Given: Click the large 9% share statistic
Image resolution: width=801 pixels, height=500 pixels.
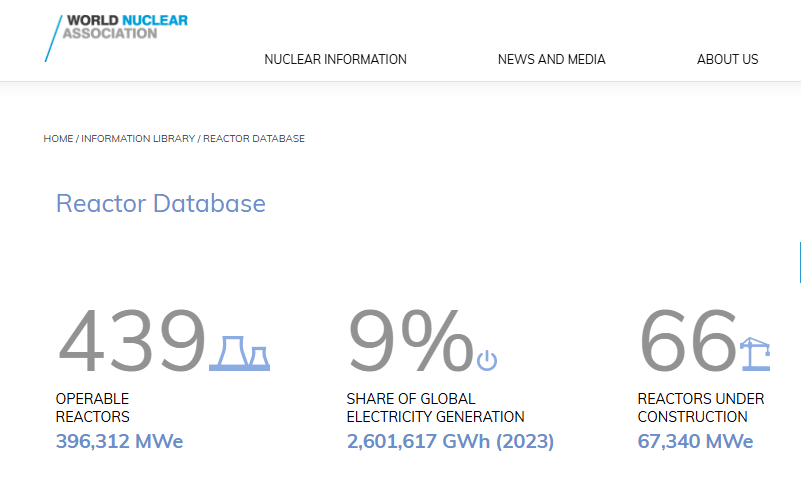Looking at the screenshot, I should tap(411, 341).
